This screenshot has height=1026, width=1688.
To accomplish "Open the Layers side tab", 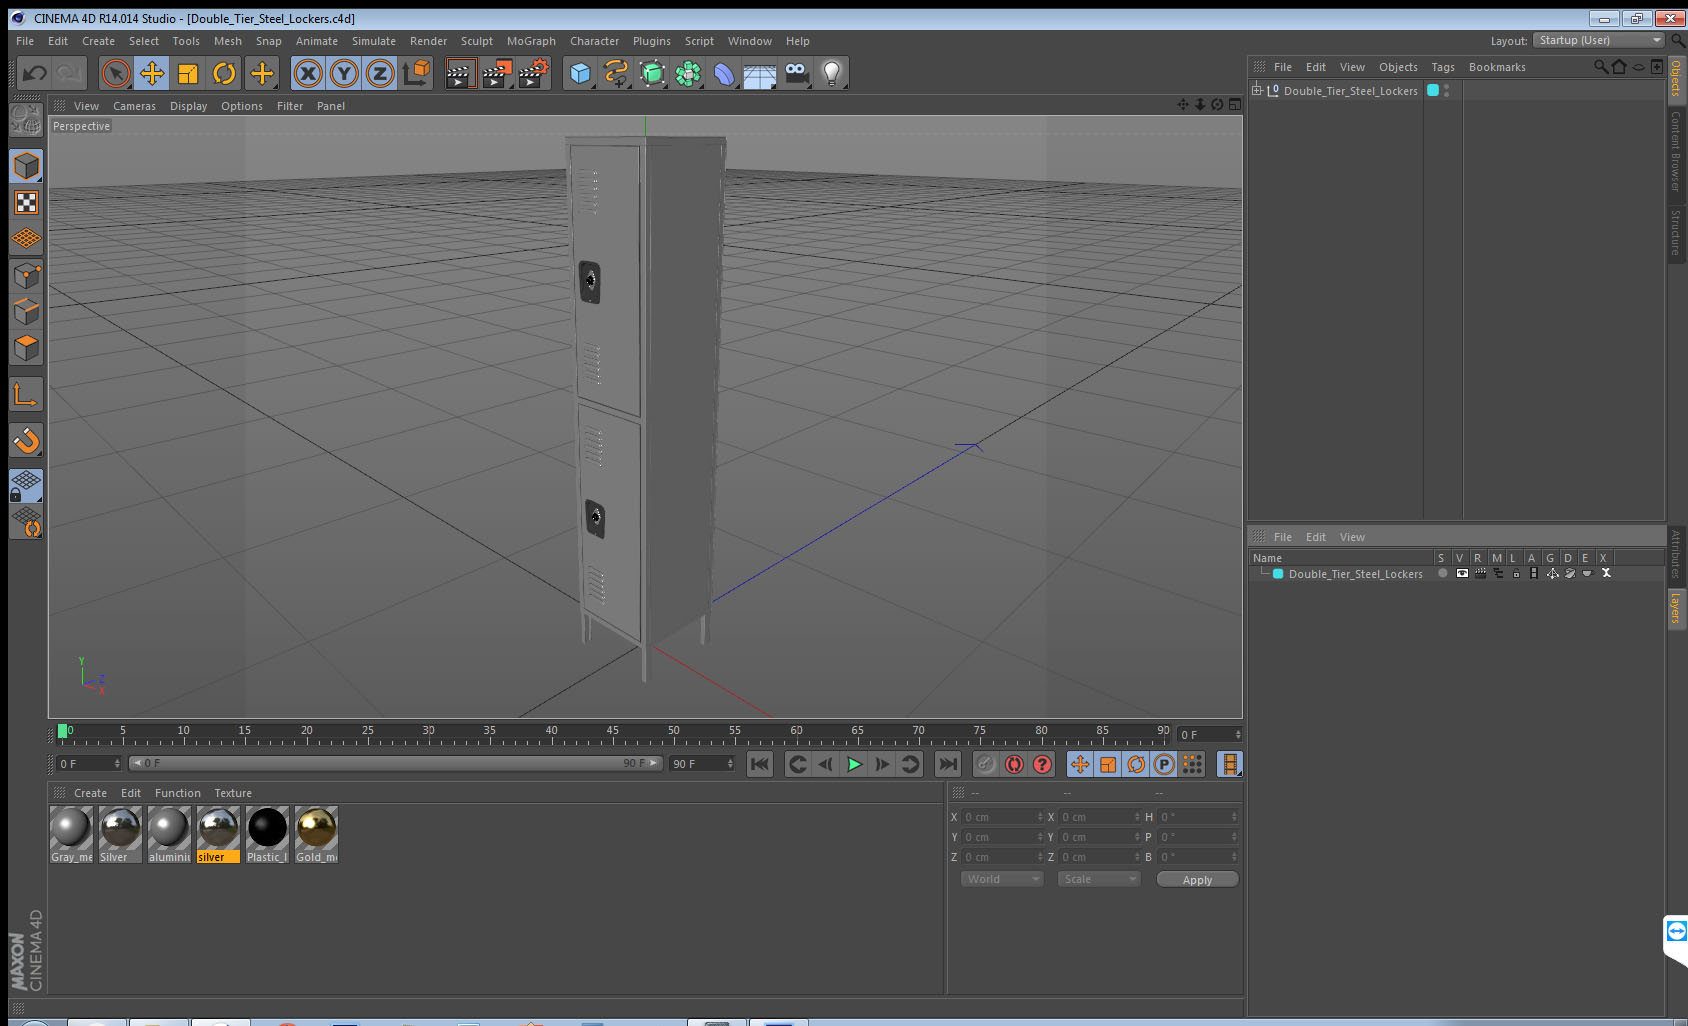I will 1676,607.
